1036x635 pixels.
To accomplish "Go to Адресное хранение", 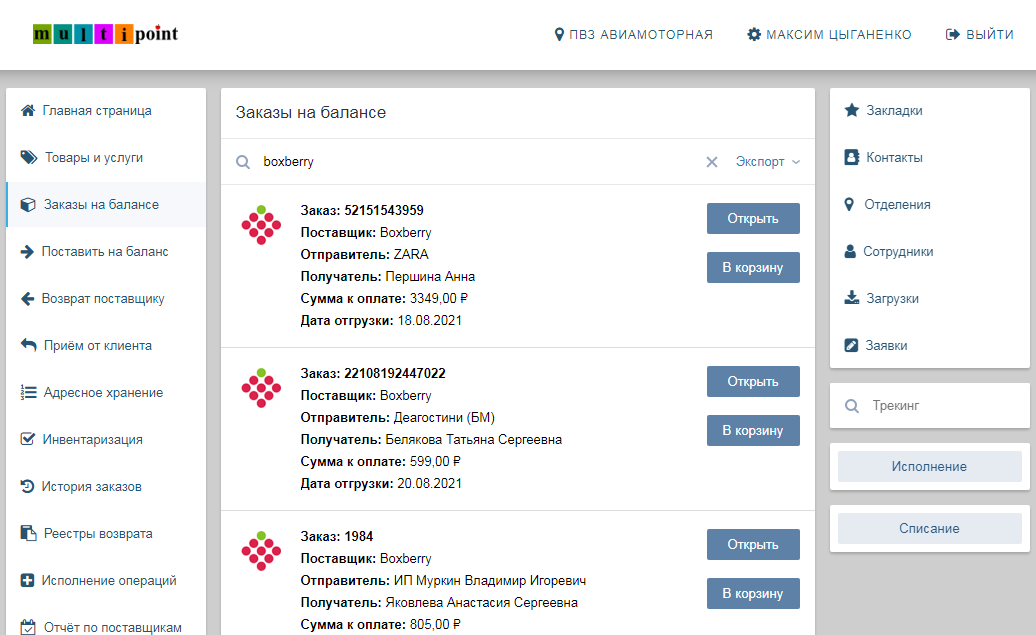I will pyautogui.click(x=106, y=392).
